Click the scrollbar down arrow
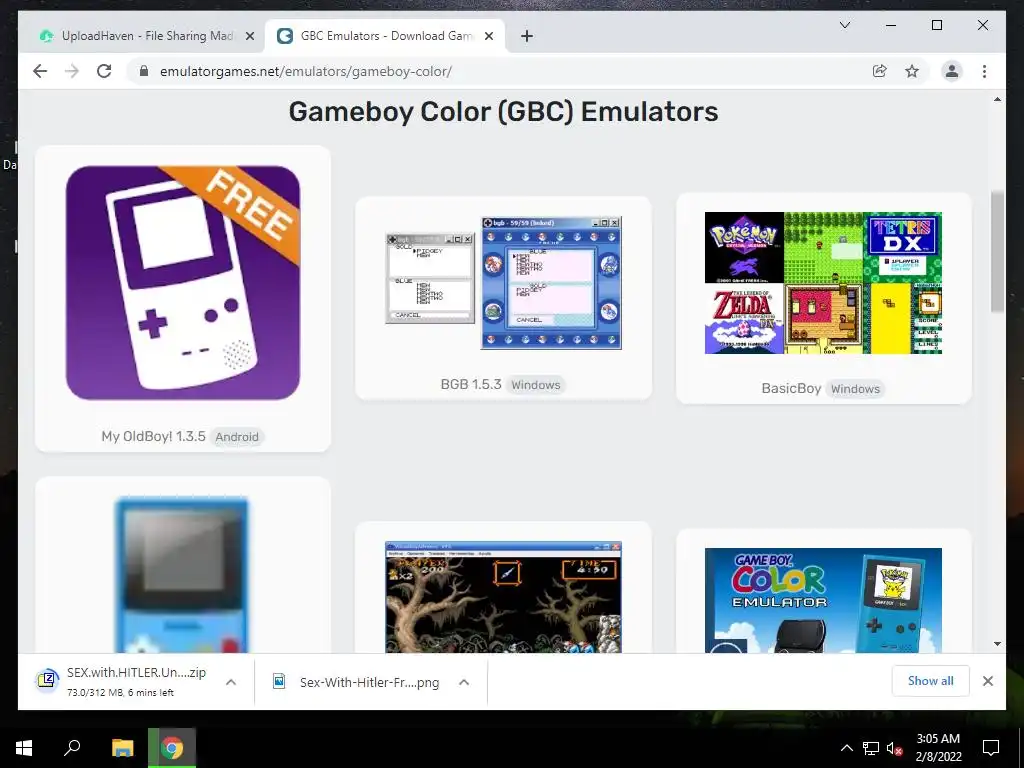The width and height of the screenshot is (1024, 768). 997,644
